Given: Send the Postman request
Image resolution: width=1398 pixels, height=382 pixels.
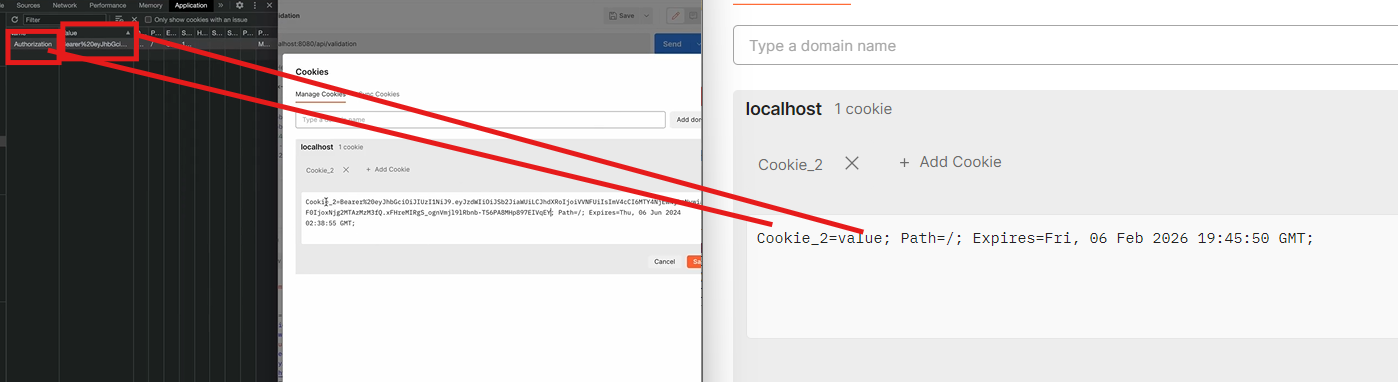Looking at the screenshot, I should click(x=673, y=44).
